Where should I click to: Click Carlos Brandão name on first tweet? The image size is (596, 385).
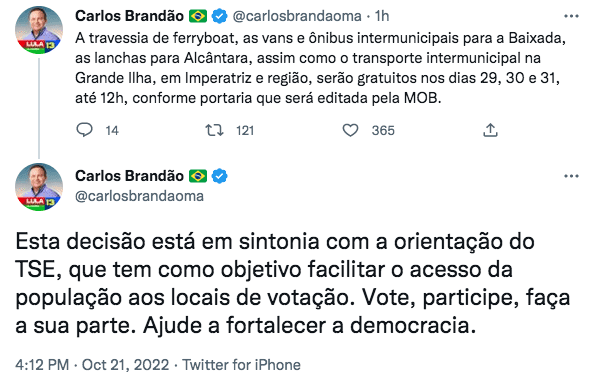(129, 16)
